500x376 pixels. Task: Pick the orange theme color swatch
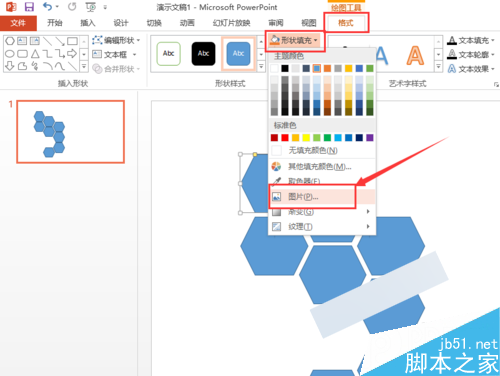[x=327, y=68]
